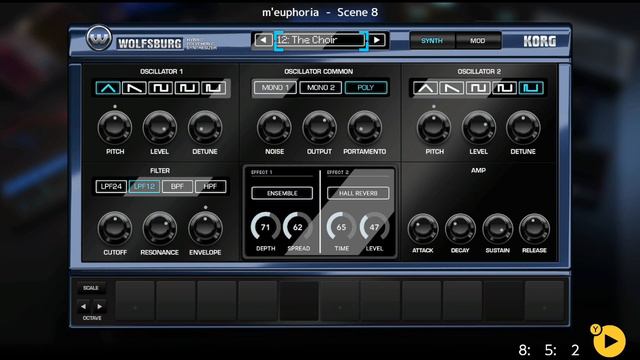Adjust Oscillator 1 Level knob

coord(160,128)
